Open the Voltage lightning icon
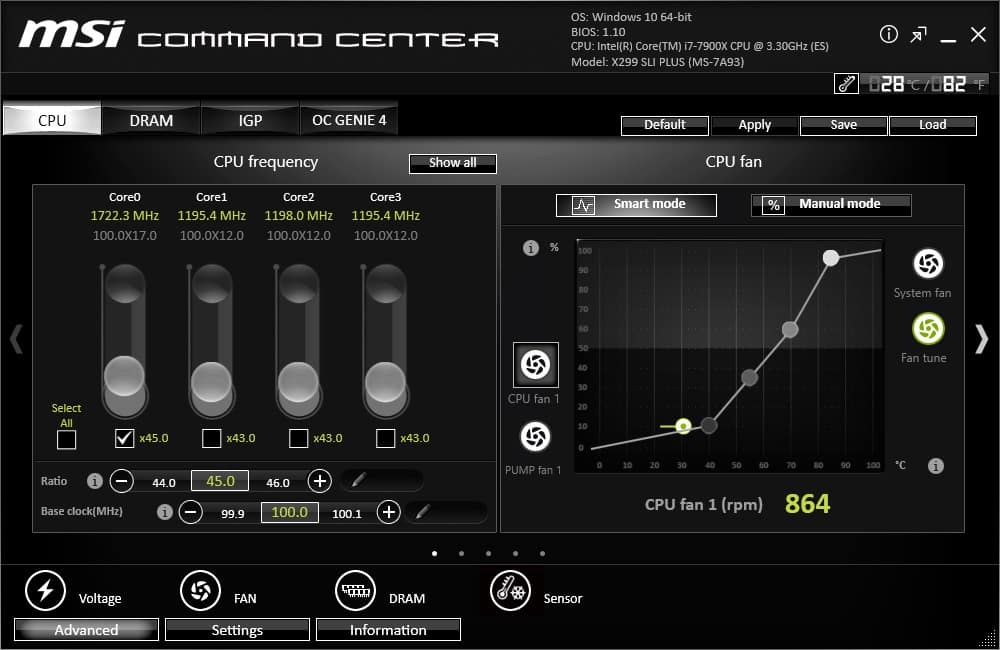 click(45, 591)
